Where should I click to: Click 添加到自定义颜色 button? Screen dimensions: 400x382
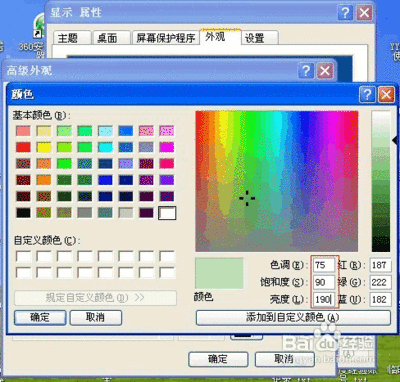tap(293, 318)
